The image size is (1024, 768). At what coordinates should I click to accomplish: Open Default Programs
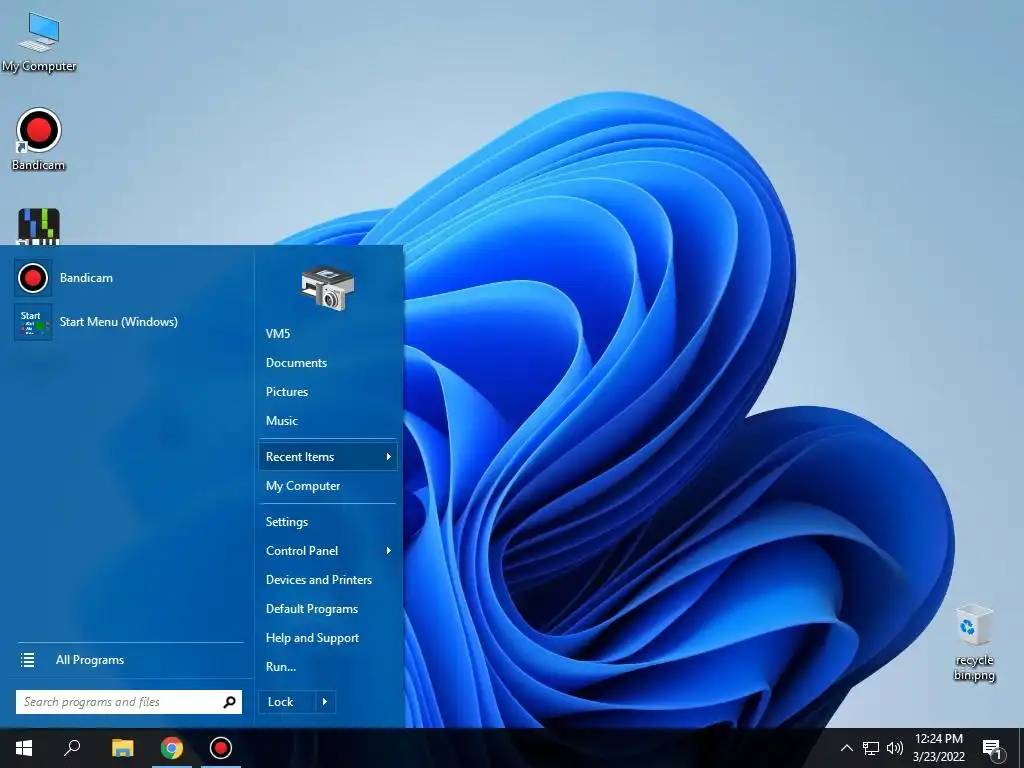click(327, 609)
